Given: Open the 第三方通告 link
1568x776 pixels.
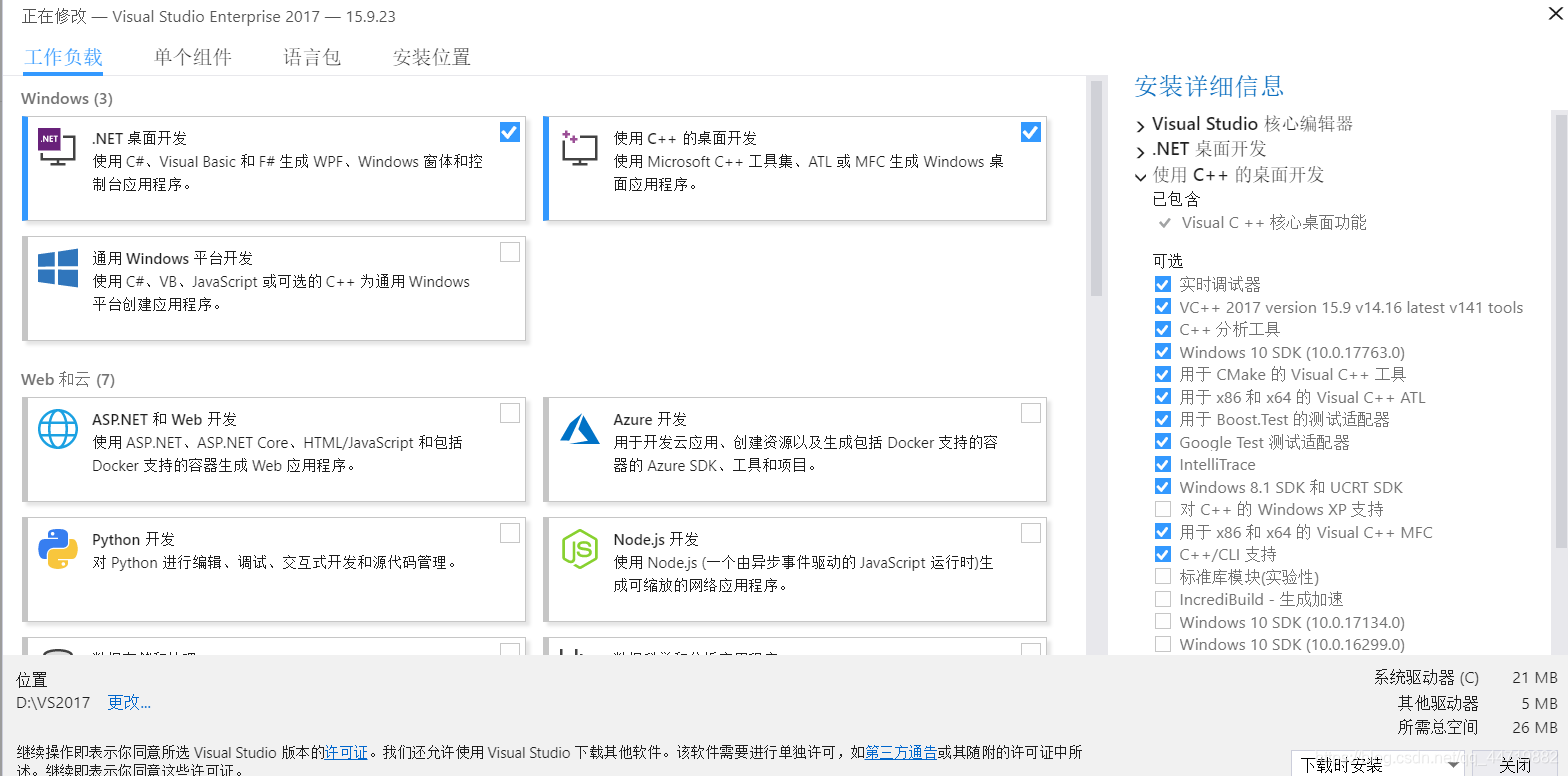Looking at the screenshot, I should point(901,752).
